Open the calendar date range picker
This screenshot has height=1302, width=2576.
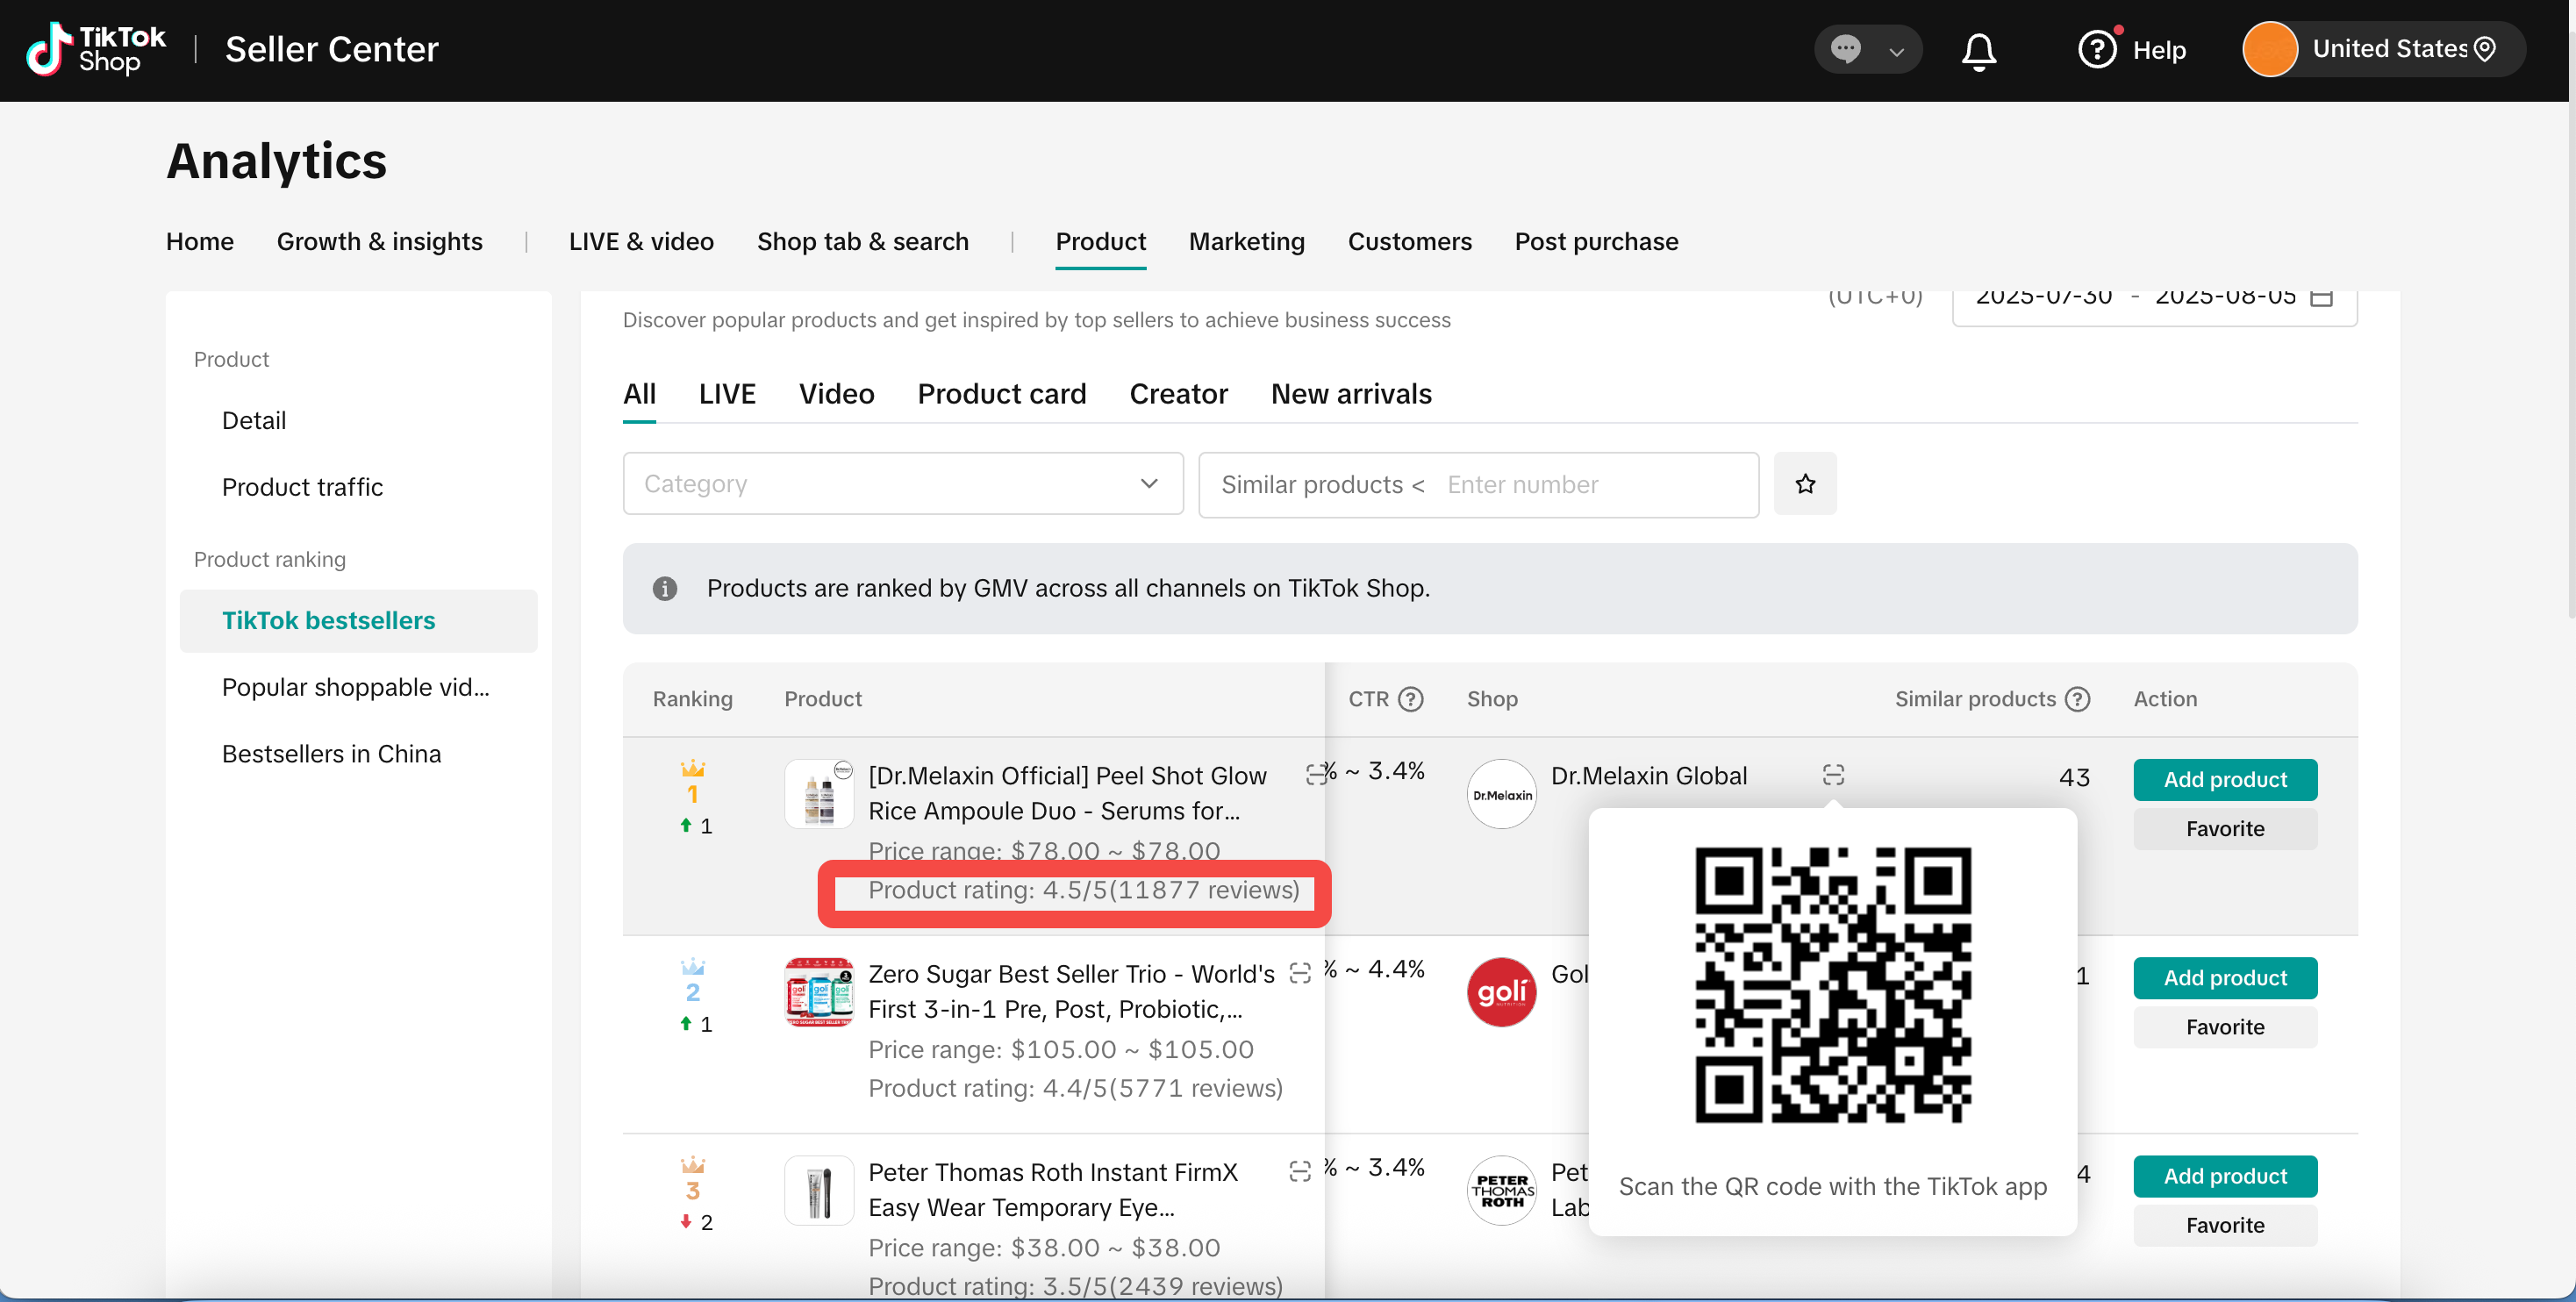tap(2321, 299)
